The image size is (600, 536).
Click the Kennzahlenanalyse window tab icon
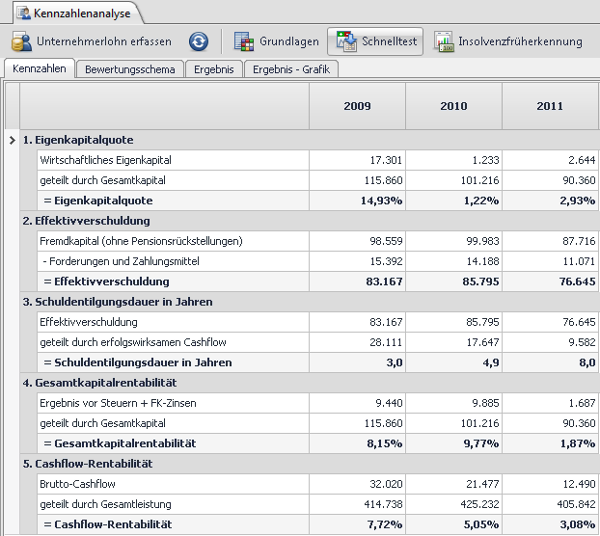(x=24, y=13)
